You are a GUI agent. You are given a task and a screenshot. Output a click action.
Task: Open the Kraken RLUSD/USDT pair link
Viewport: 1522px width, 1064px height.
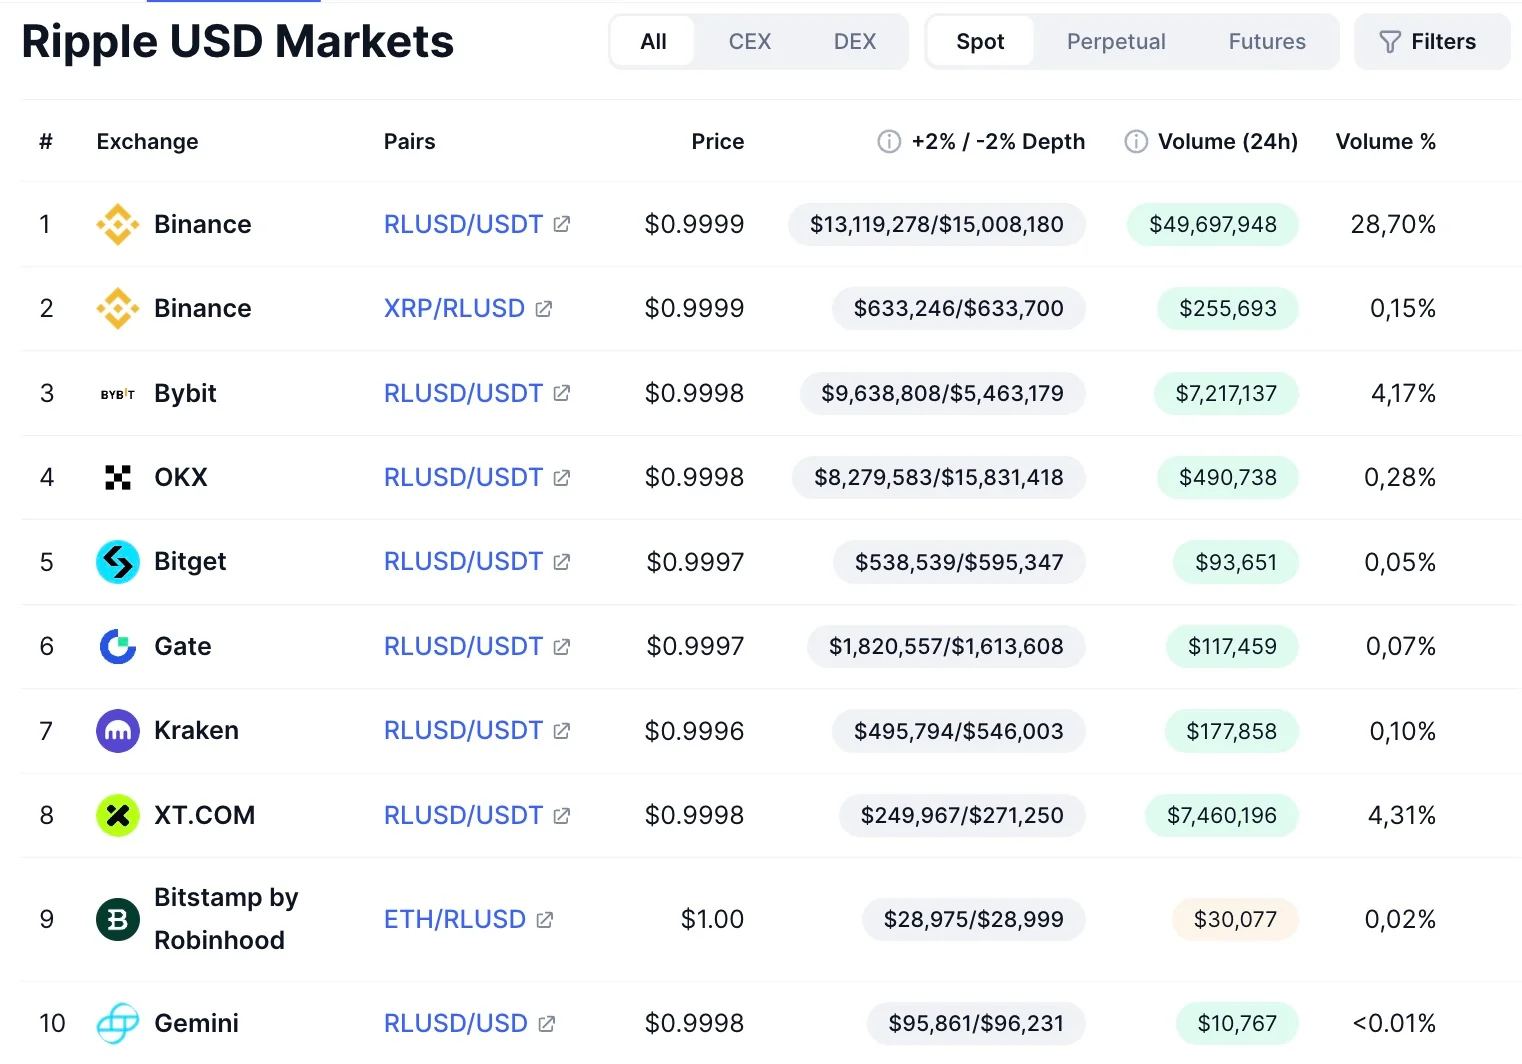pyautogui.click(x=463, y=730)
